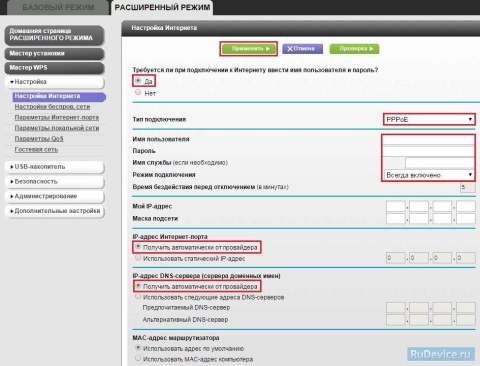
Task: Click first octet of Мой IP-адрес
Action: (x=396, y=206)
